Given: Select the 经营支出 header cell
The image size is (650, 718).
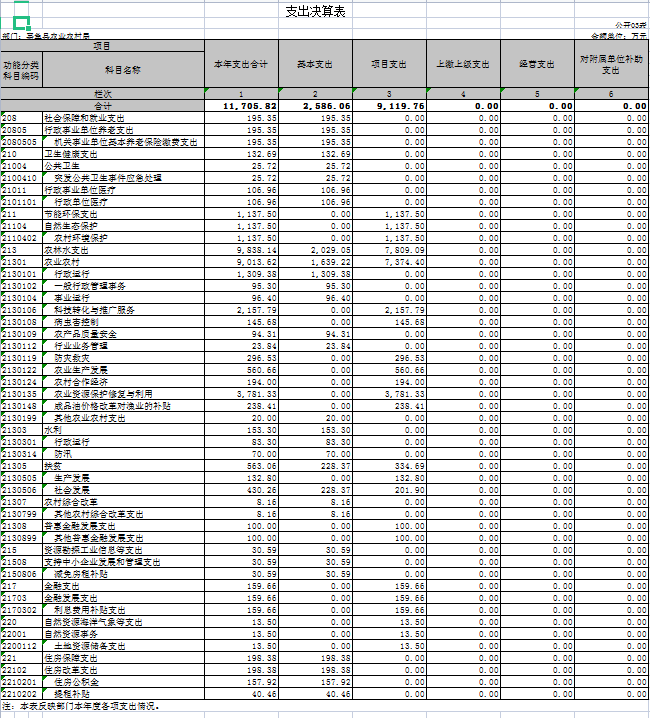Looking at the screenshot, I should [x=537, y=65].
